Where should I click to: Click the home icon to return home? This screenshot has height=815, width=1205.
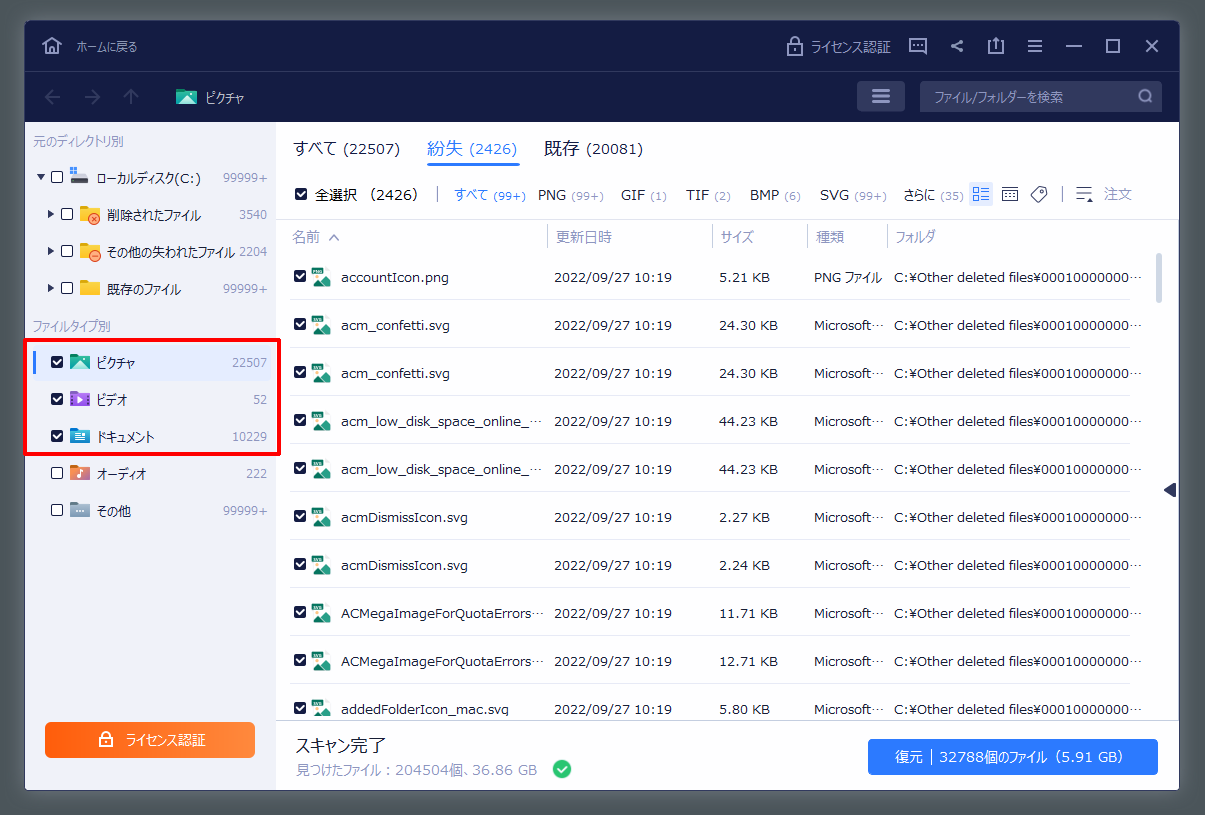pyautogui.click(x=52, y=46)
